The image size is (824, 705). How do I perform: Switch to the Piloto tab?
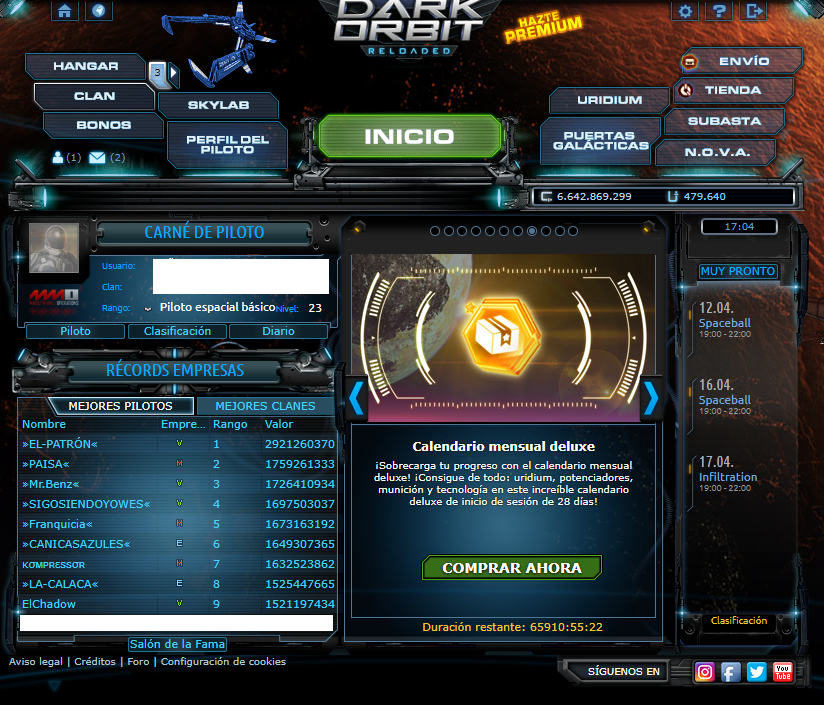(x=75, y=331)
